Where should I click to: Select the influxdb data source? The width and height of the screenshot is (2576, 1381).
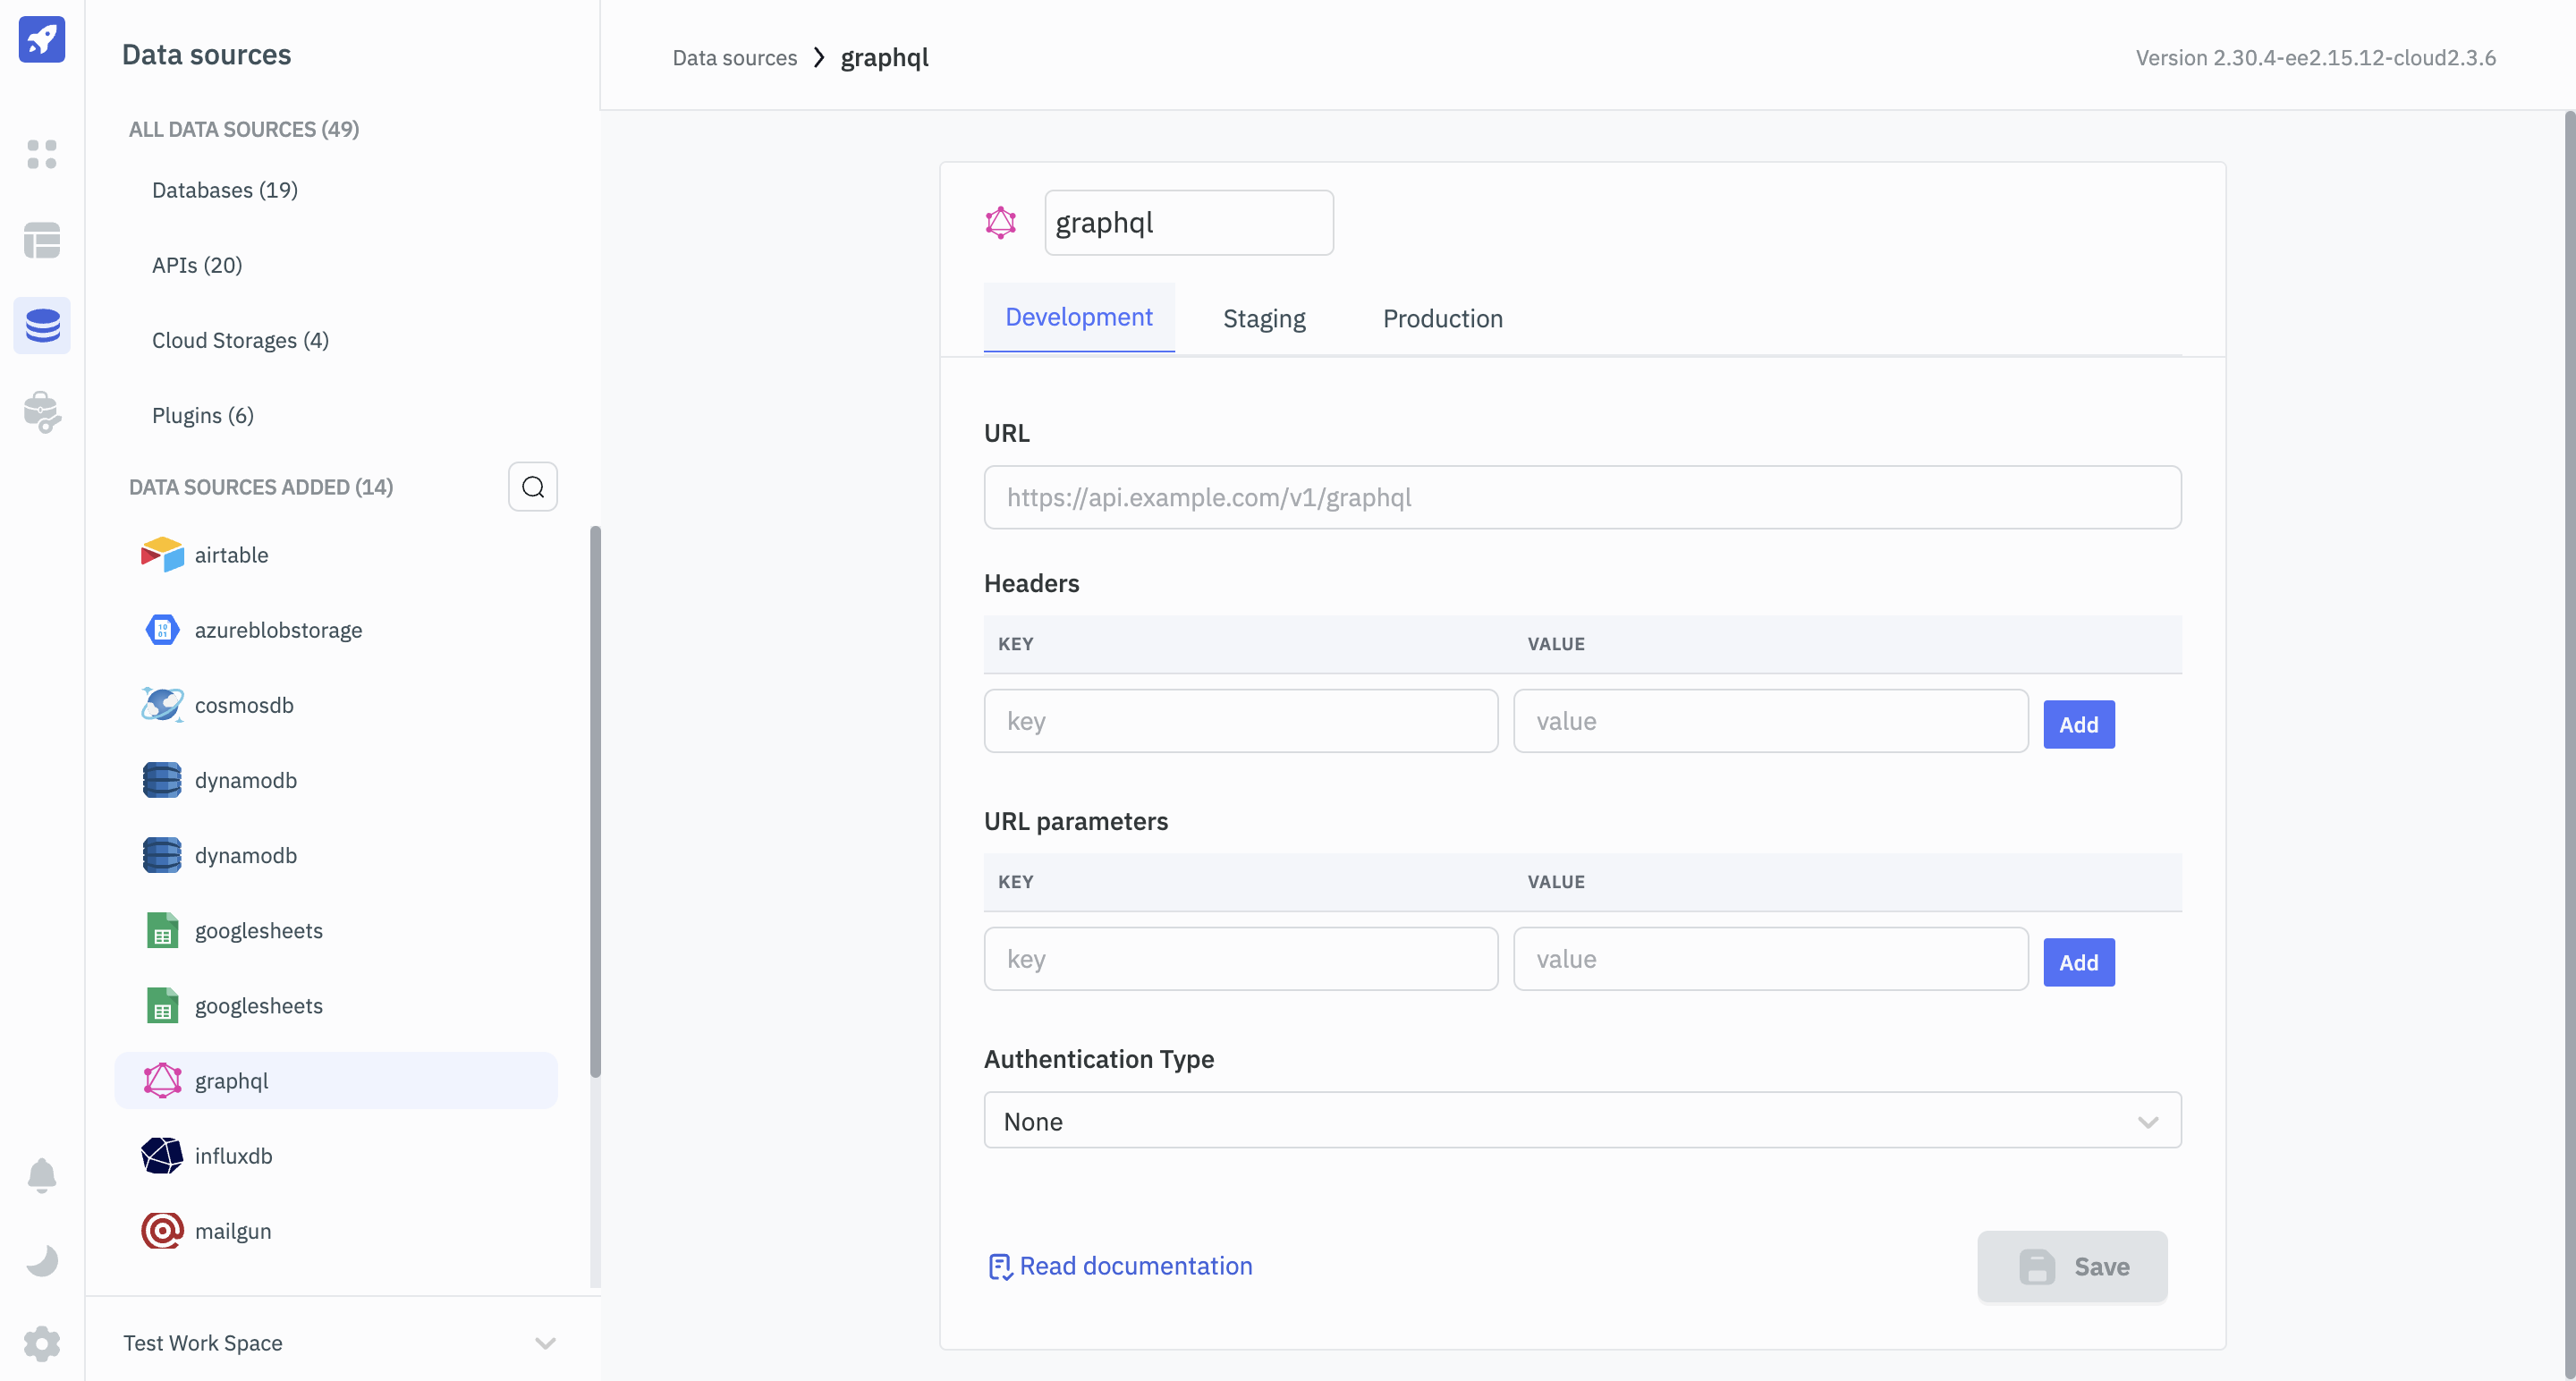pyautogui.click(x=233, y=1156)
